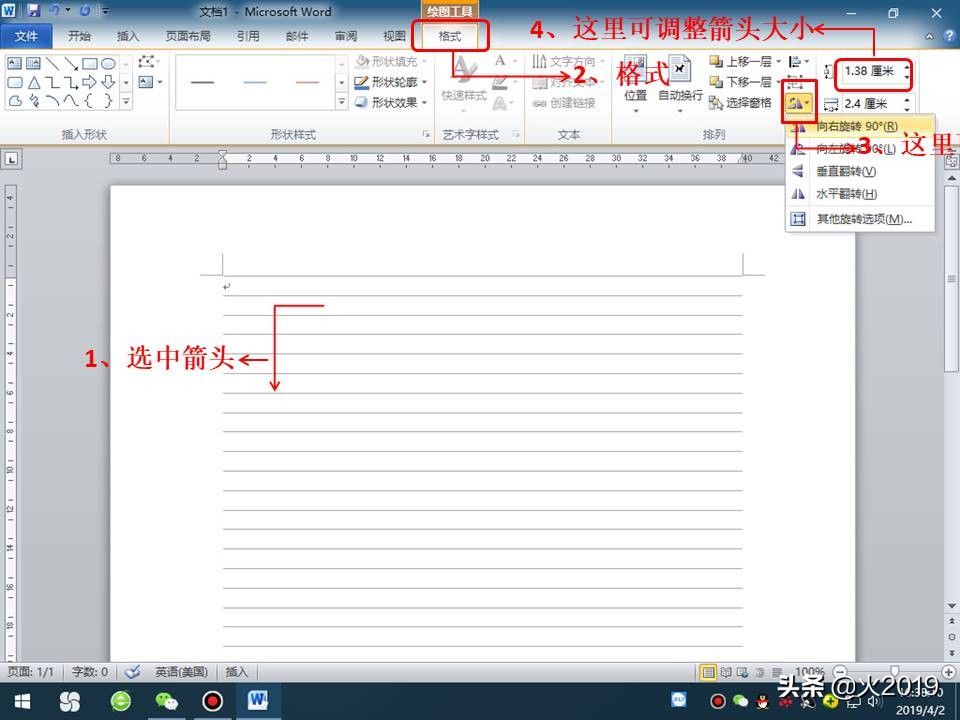Select the 自动换行 (Wrap Text) icon
Image resolution: width=960 pixels, height=720 pixels.
click(678, 72)
